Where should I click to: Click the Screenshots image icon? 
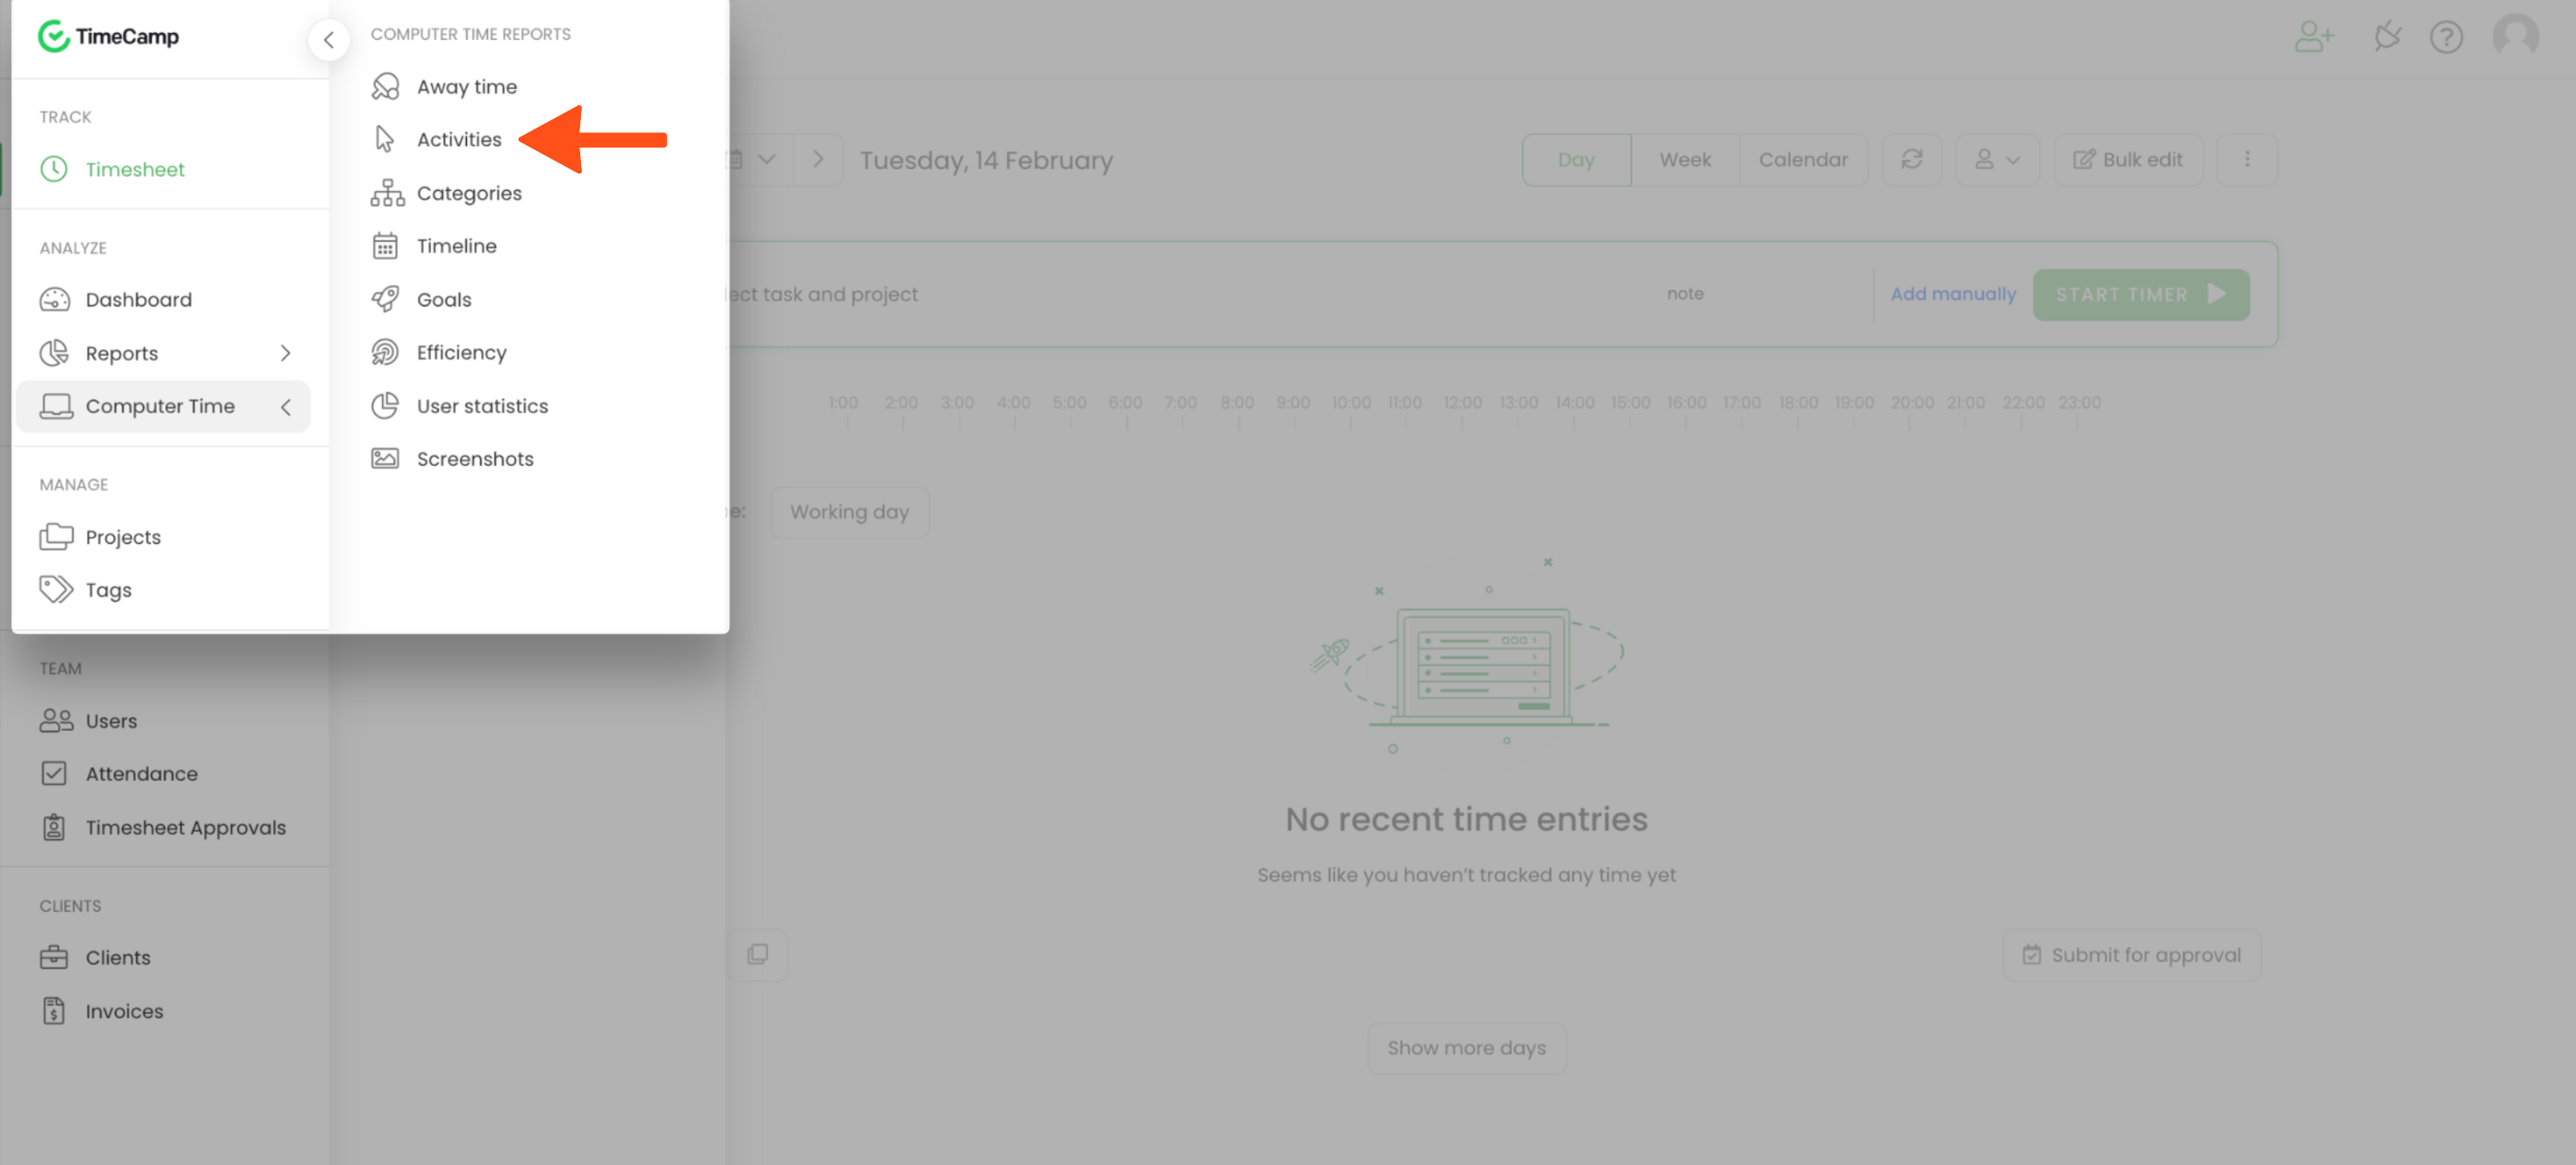(385, 459)
